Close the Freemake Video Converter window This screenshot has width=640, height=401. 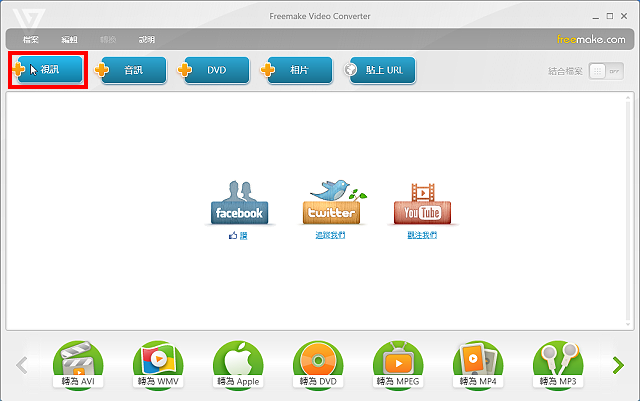[x=624, y=16]
